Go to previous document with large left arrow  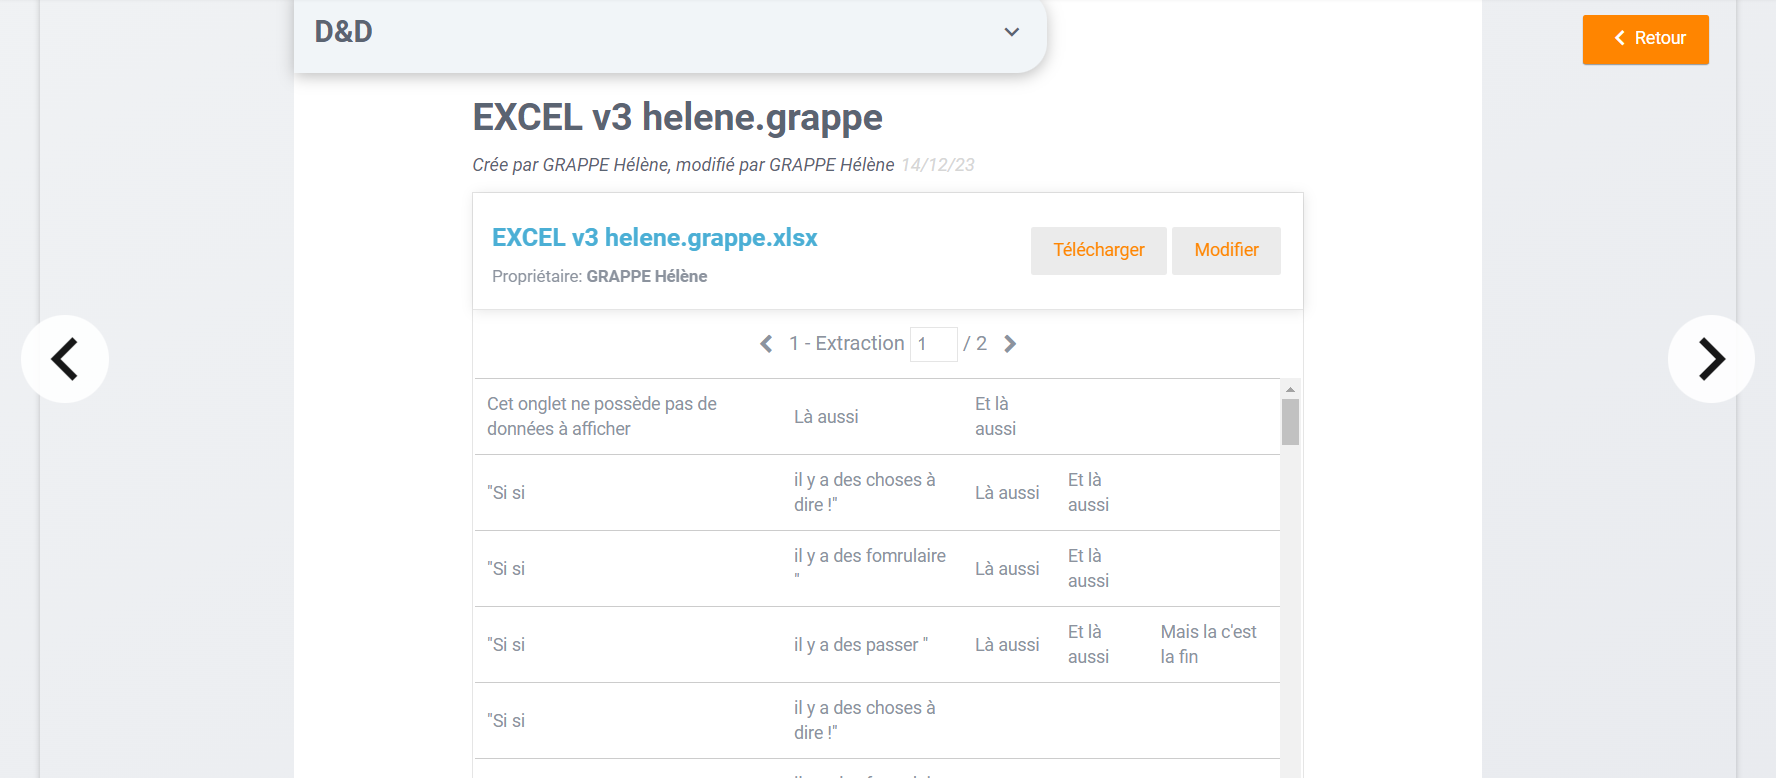click(65, 359)
